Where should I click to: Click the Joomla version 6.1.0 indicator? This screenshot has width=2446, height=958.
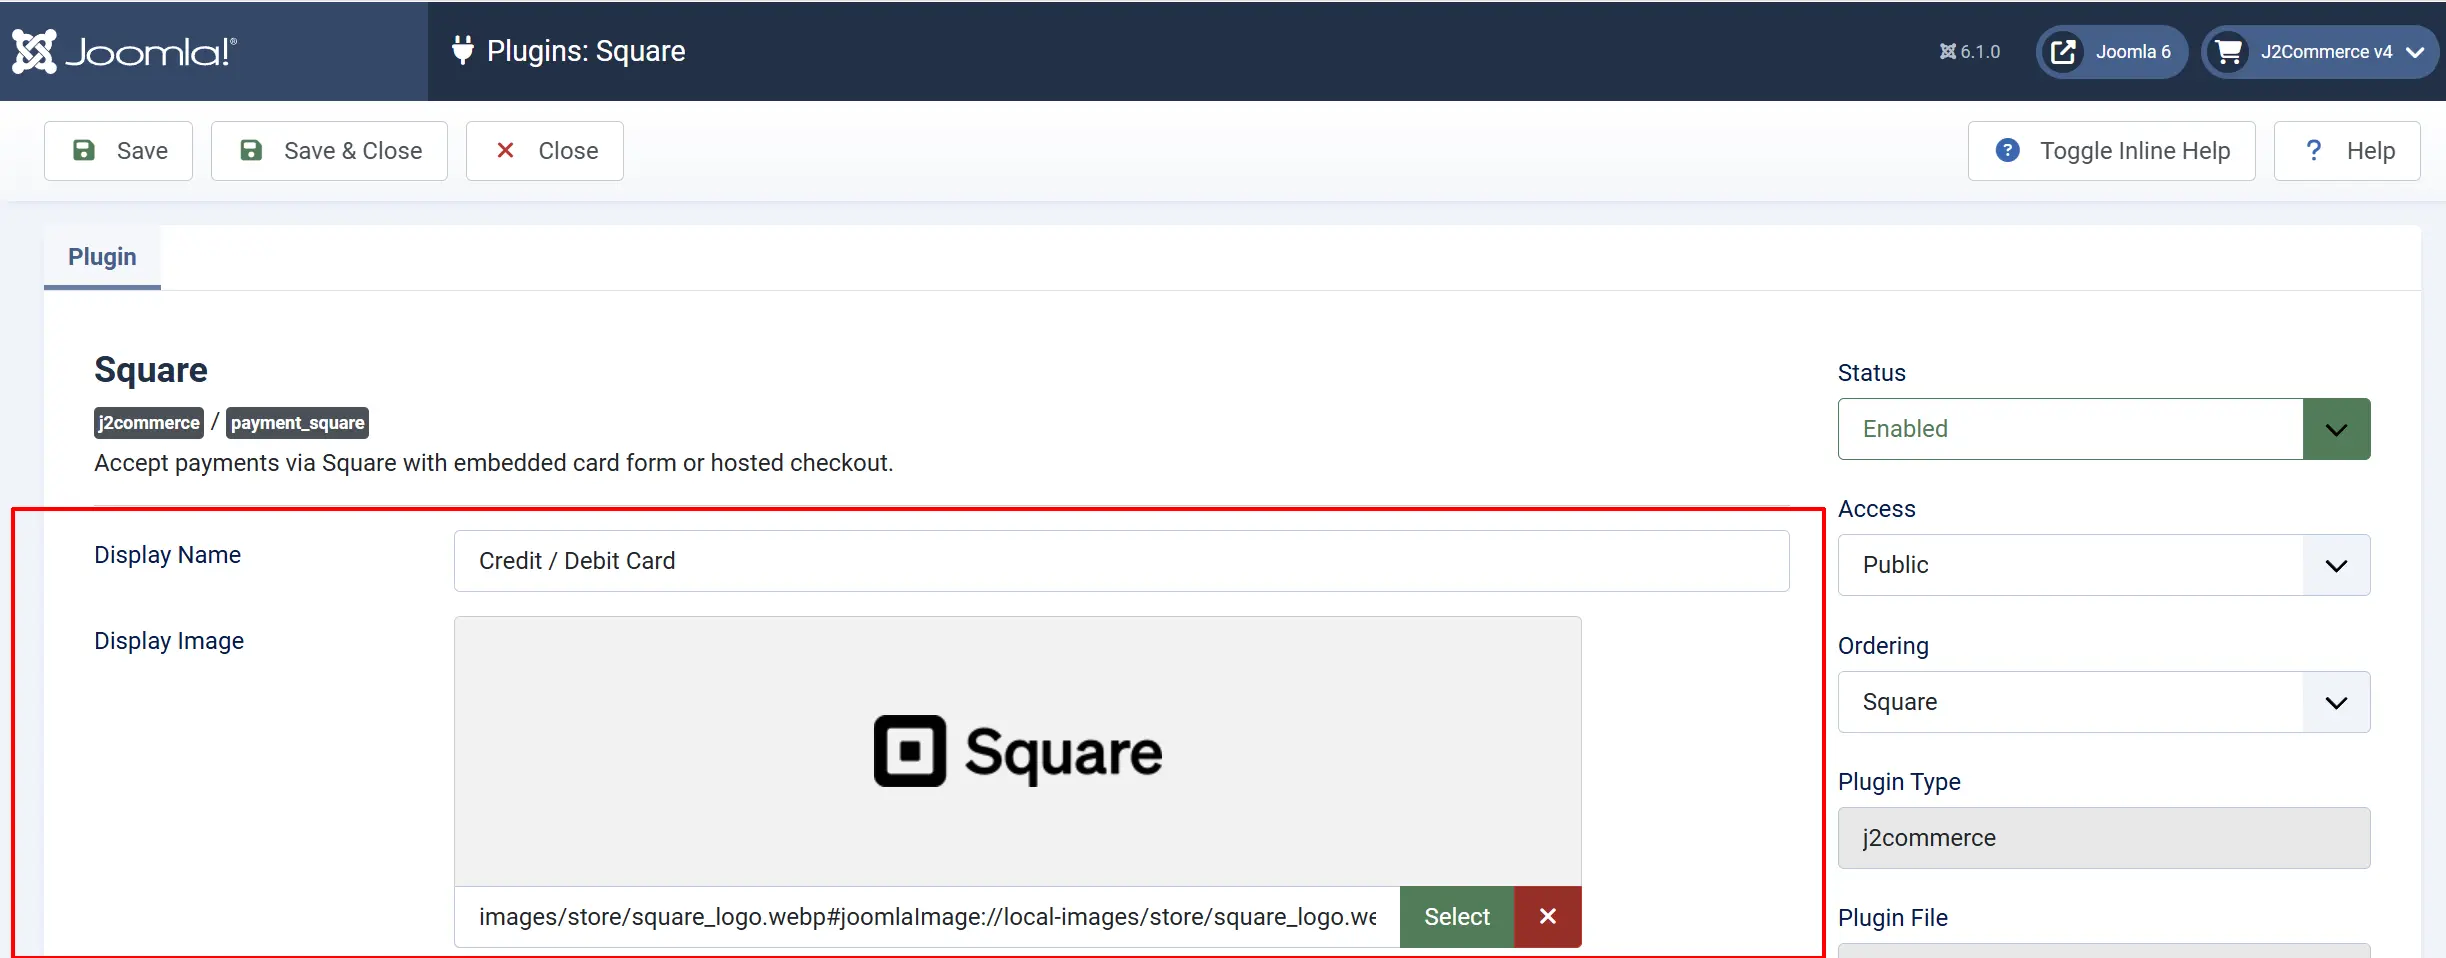pyautogui.click(x=1970, y=51)
